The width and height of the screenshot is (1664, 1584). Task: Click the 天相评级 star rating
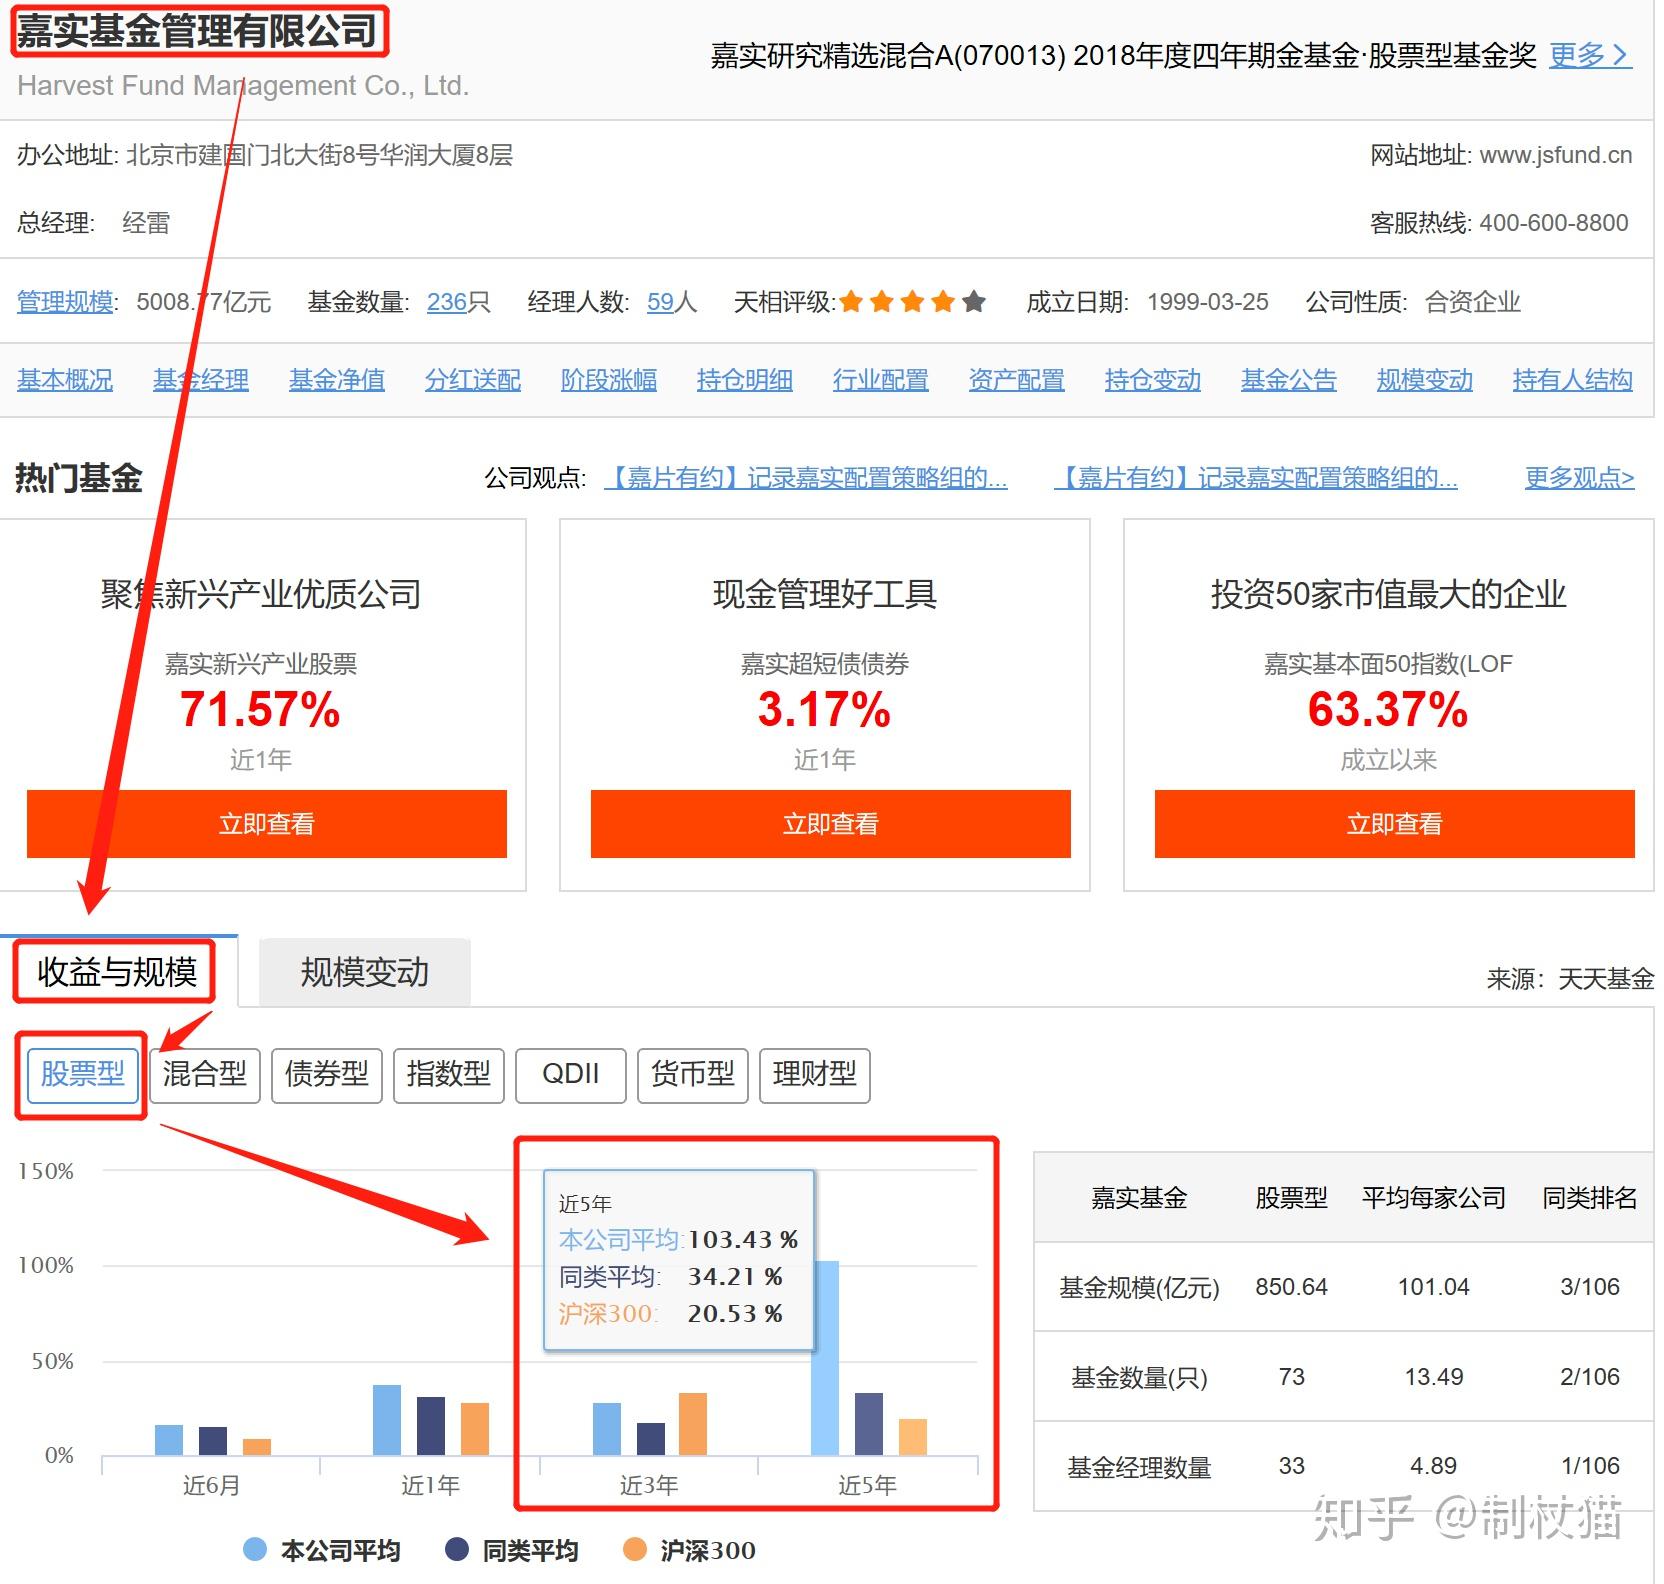(x=912, y=301)
